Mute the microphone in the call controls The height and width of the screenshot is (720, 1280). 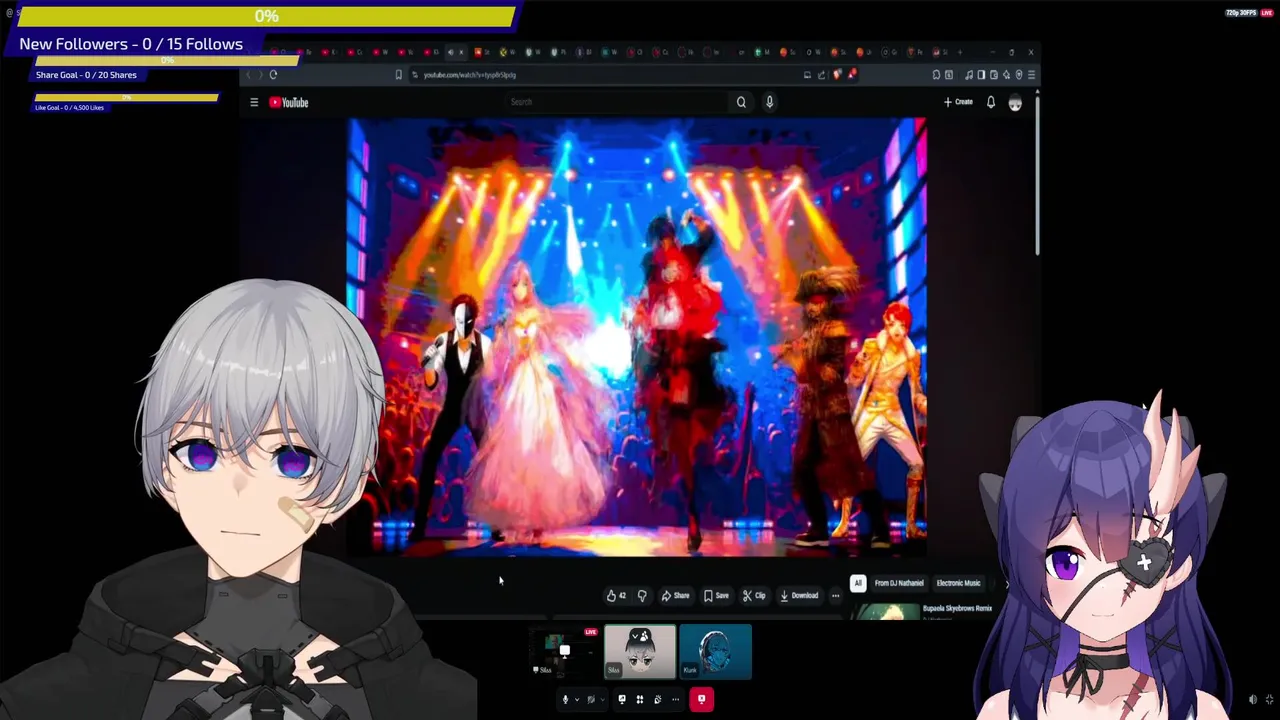point(565,700)
